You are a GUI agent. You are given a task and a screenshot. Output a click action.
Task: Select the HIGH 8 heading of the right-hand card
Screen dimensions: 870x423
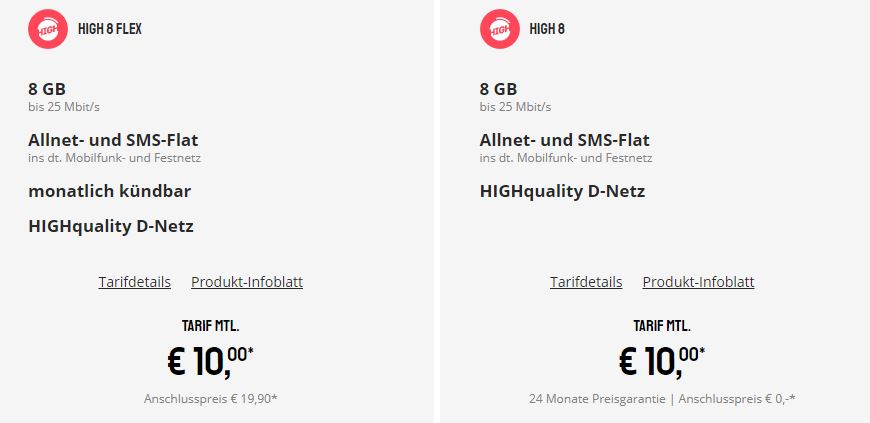pos(547,29)
